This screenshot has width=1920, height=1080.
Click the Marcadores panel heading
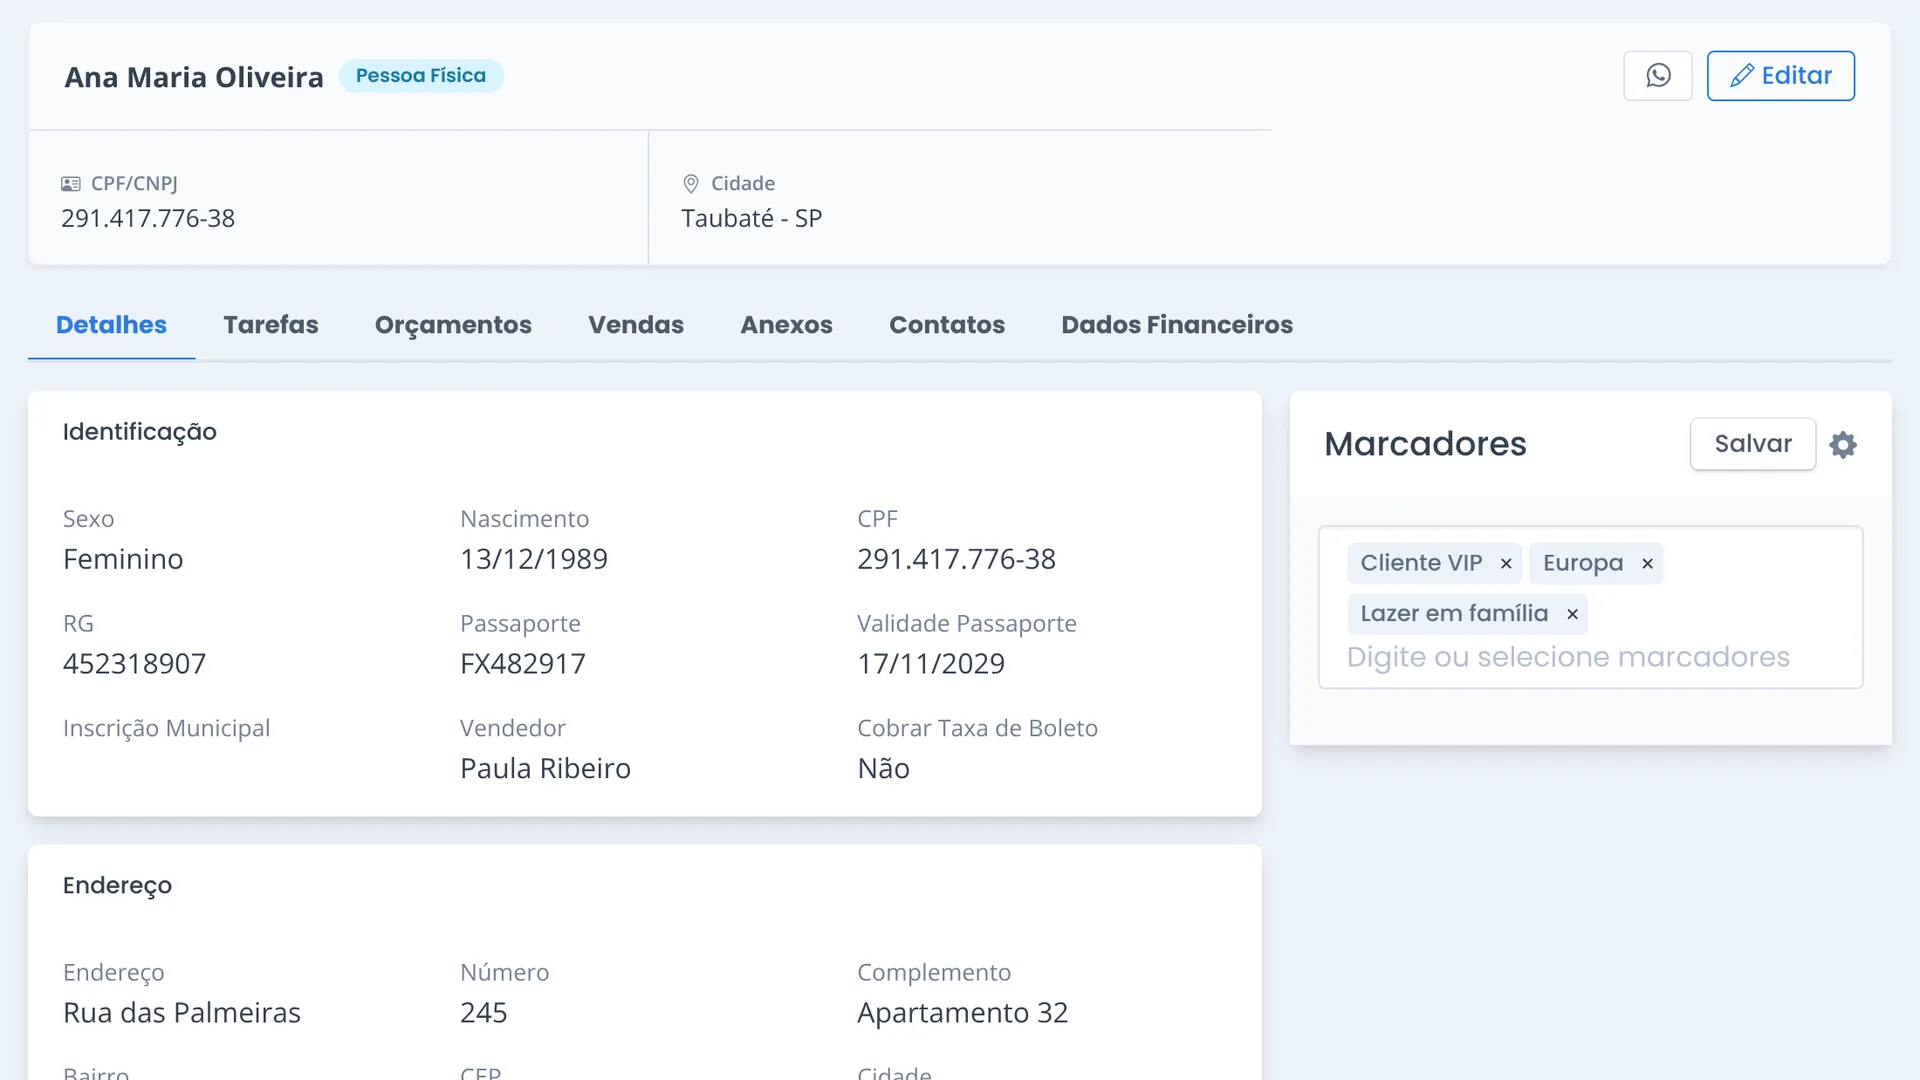[x=1425, y=444]
